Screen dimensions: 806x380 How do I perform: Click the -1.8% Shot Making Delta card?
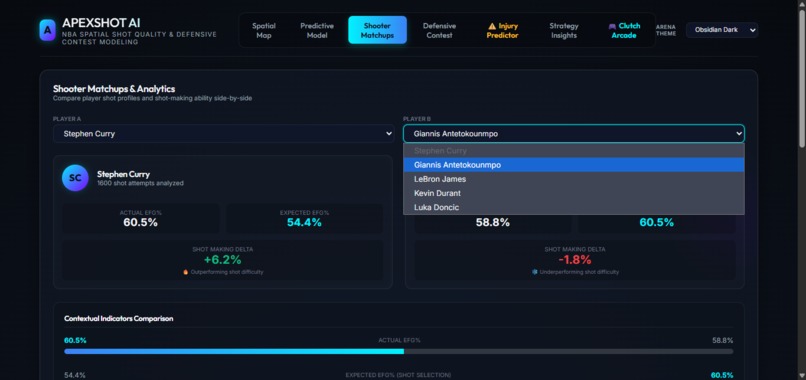coord(575,260)
